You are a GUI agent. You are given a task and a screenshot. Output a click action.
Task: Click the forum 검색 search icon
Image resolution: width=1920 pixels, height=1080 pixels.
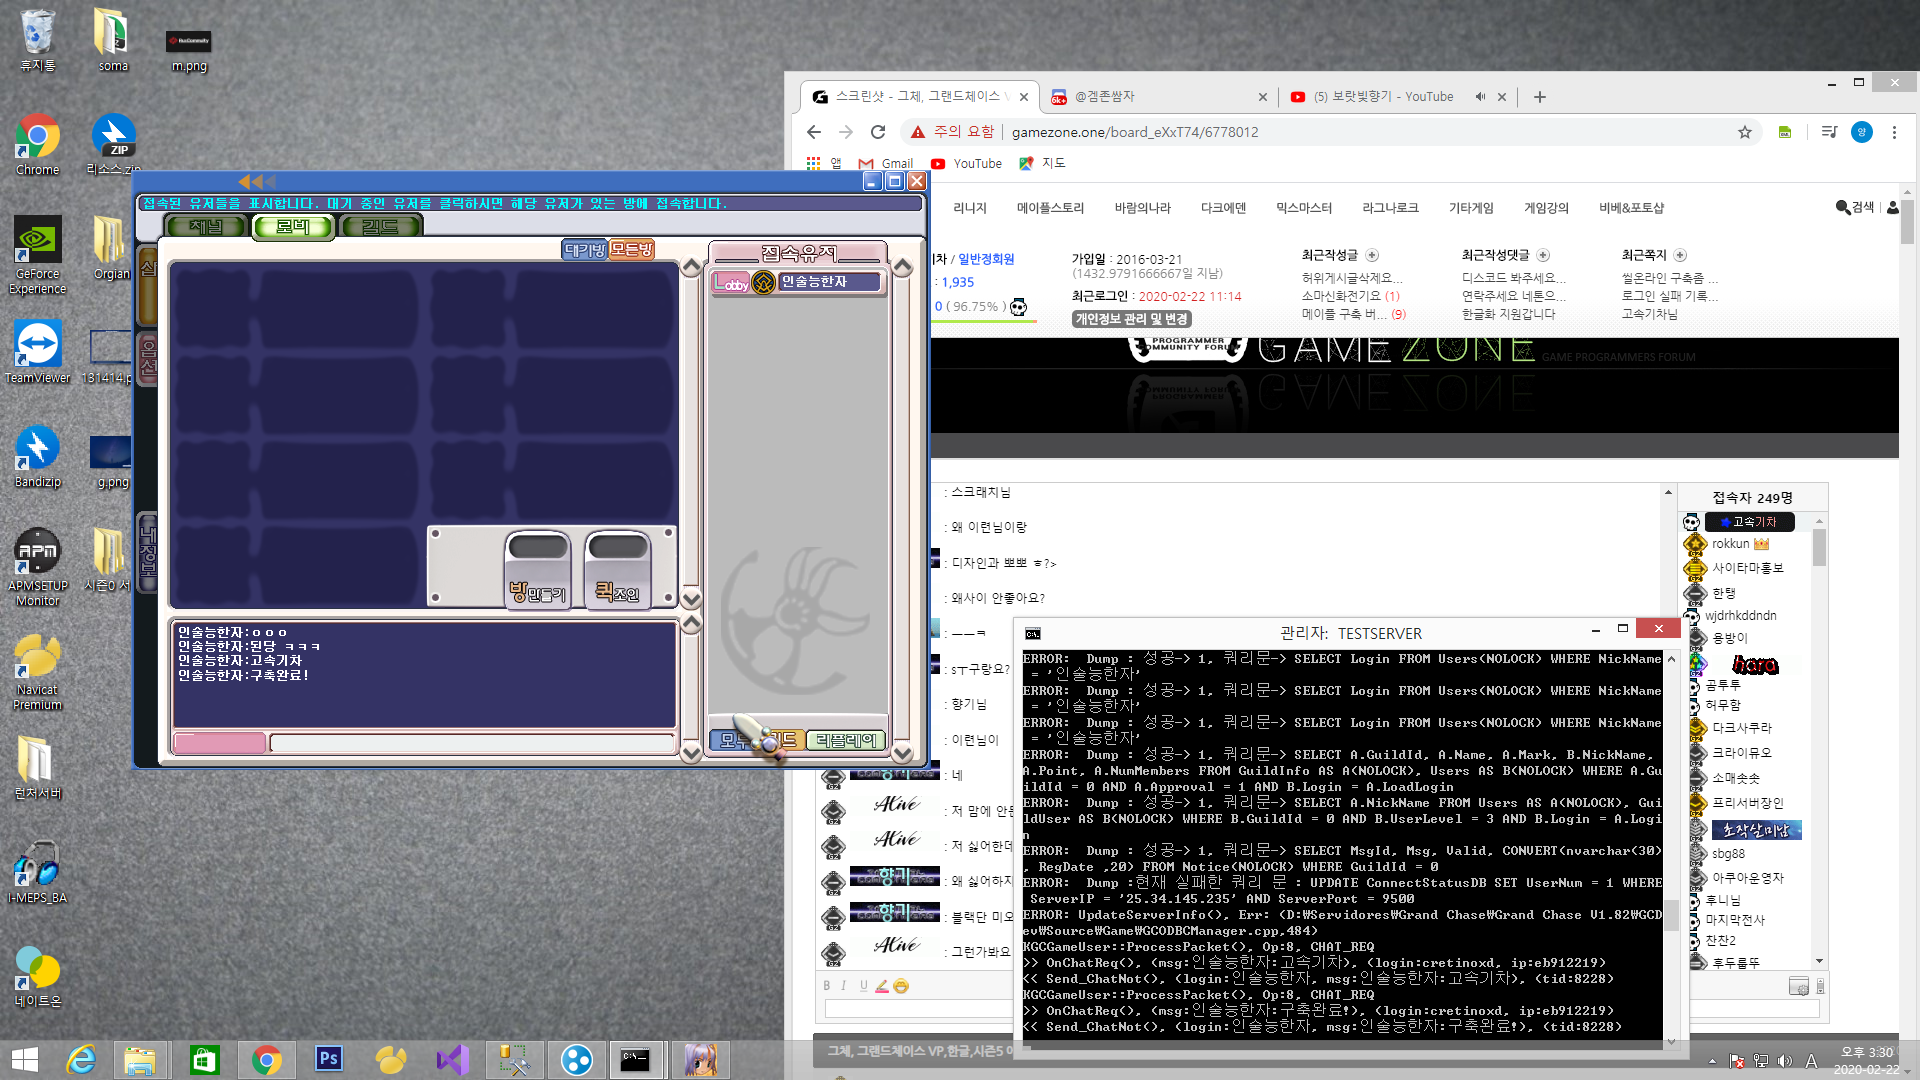pyautogui.click(x=1843, y=207)
